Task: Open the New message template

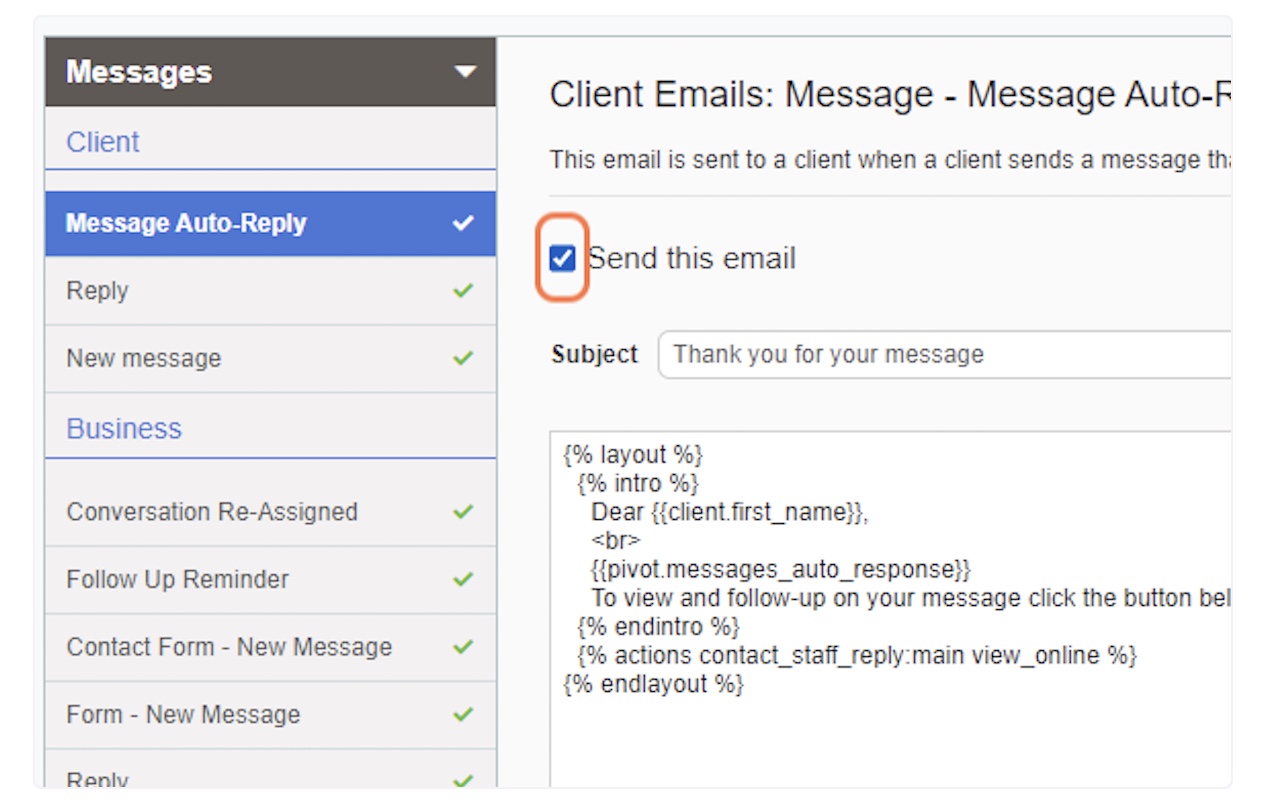Action: [270, 358]
